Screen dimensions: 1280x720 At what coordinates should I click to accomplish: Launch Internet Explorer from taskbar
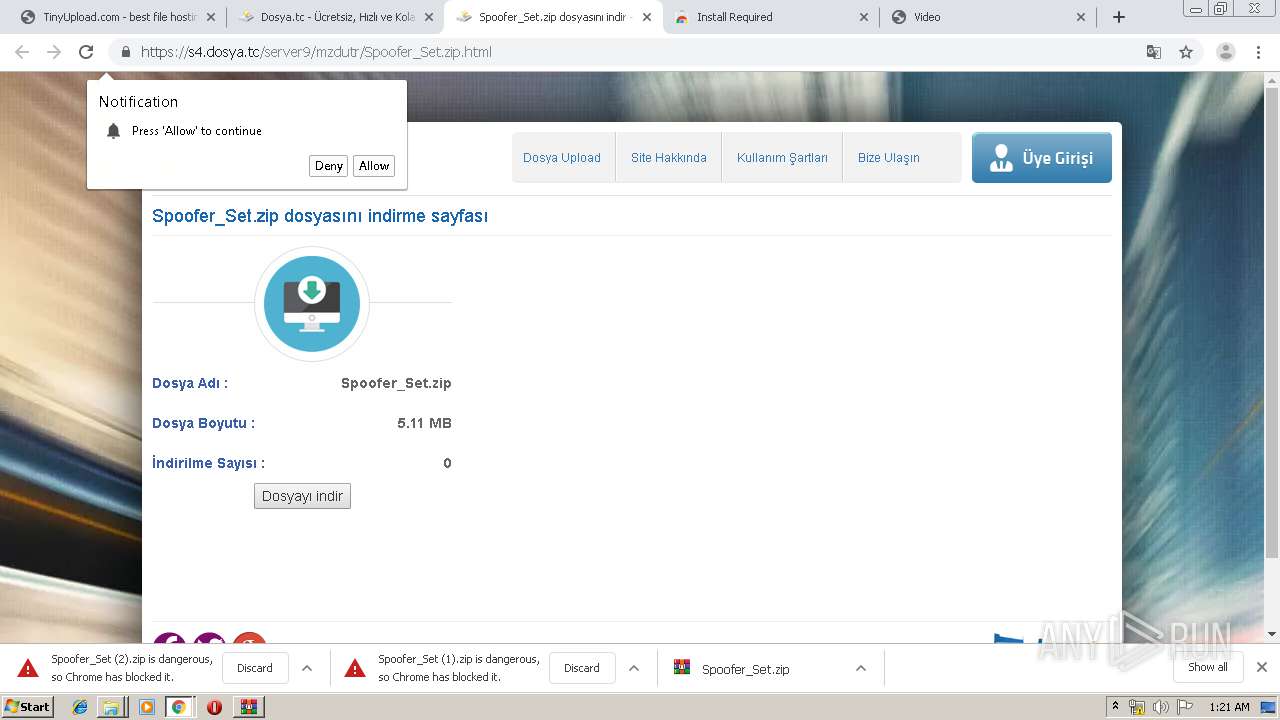tap(80, 707)
